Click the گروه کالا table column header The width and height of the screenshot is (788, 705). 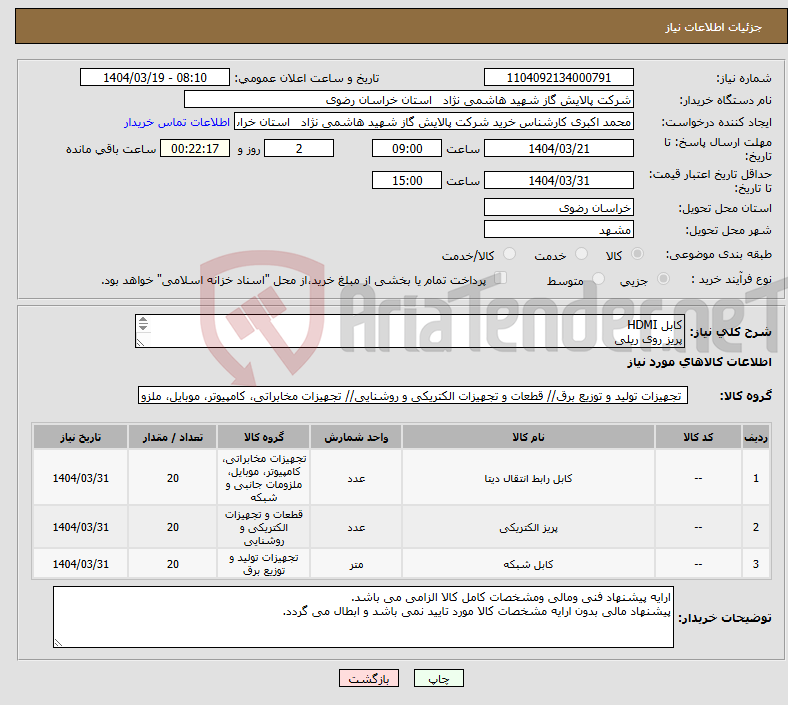(x=264, y=437)
